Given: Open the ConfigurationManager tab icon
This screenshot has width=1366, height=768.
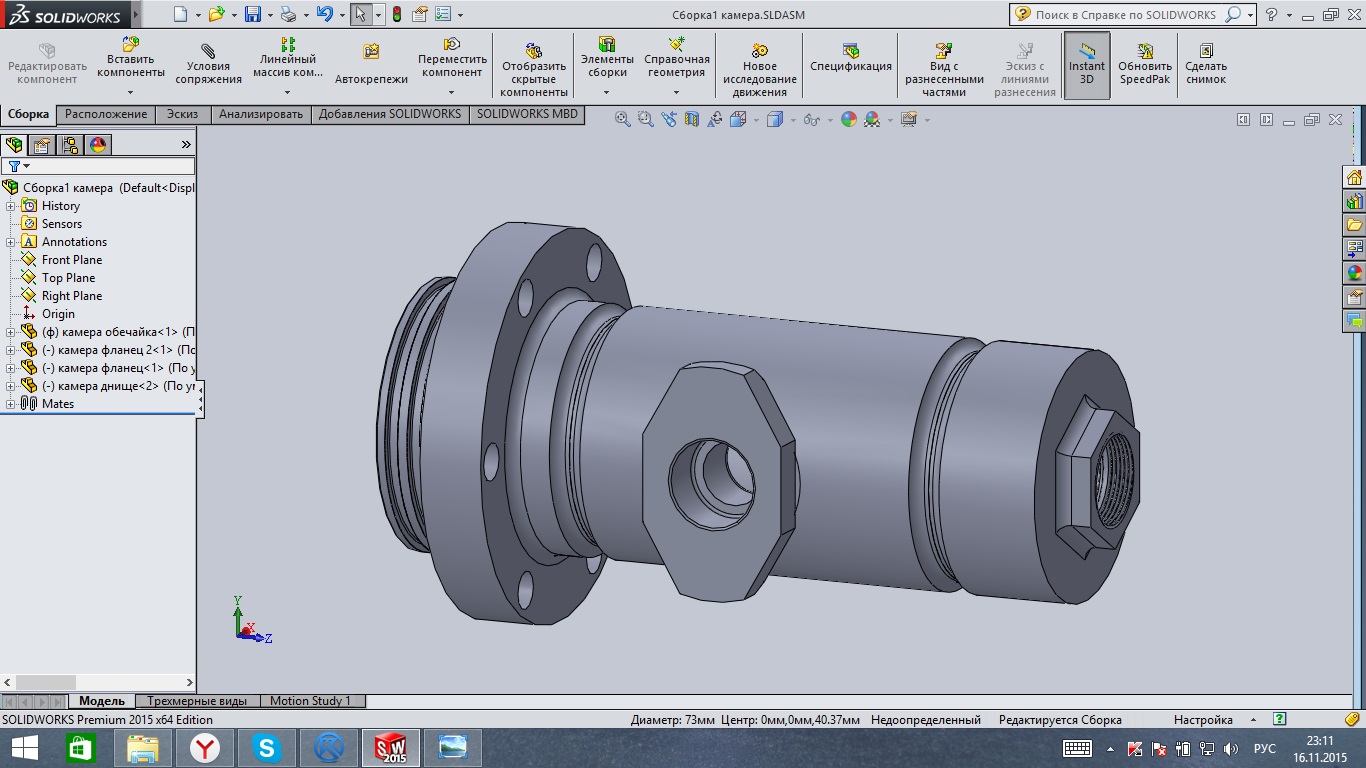Looking at the screenshot, I should pyautogui.click(x=70, y=145).
